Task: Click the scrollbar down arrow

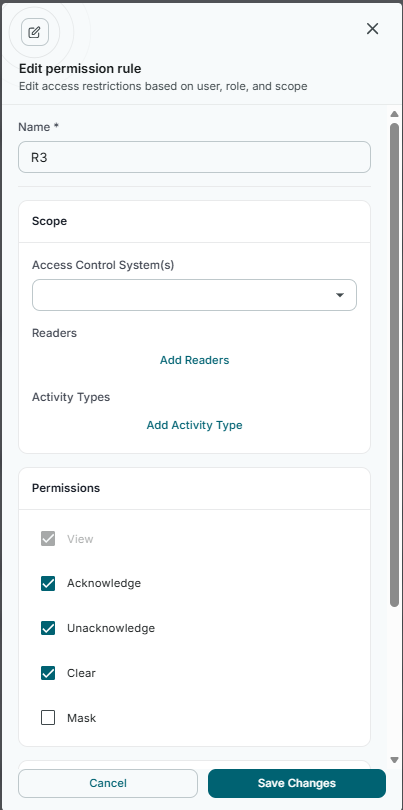Action: click(394, 760)
